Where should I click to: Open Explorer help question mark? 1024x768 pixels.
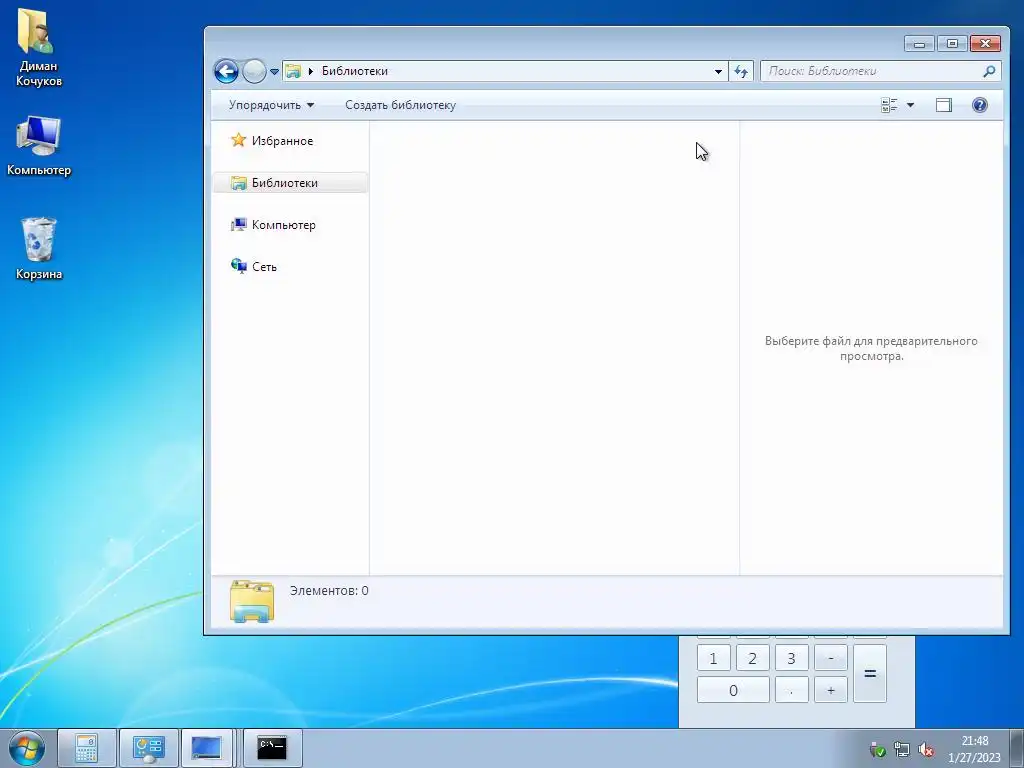click(980, 105)
